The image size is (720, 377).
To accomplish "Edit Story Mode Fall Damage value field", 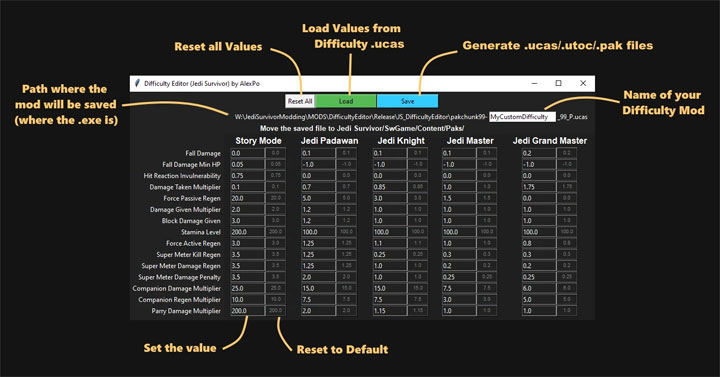I will click(247, 153).
